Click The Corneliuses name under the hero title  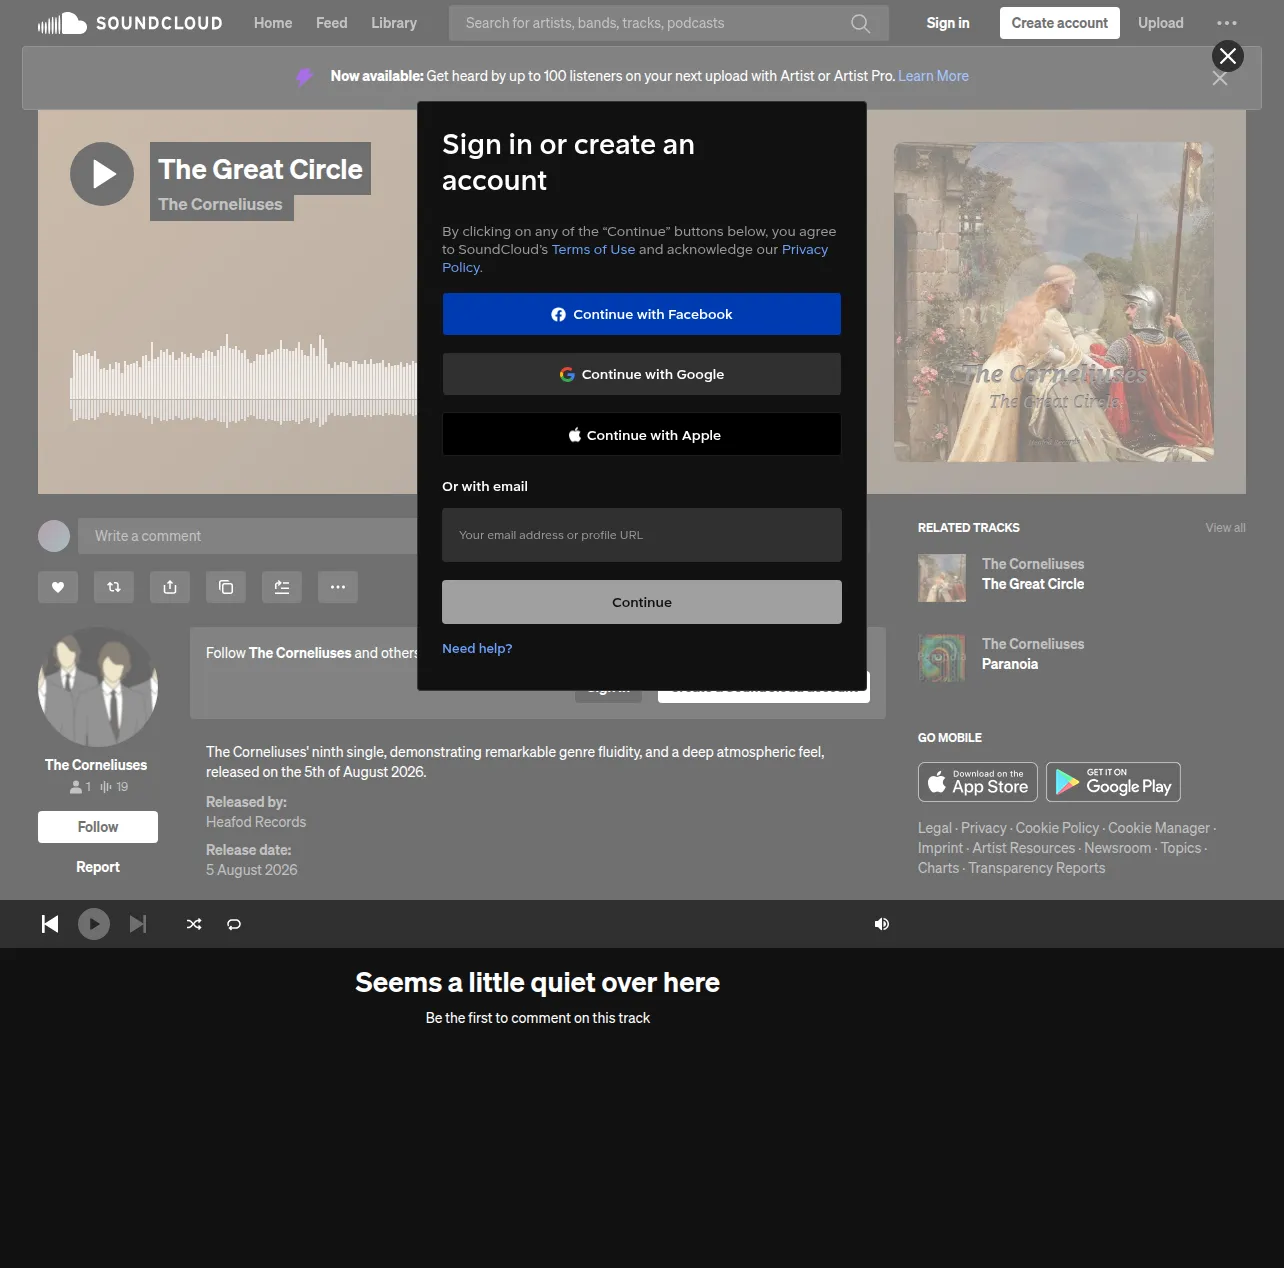220,204
